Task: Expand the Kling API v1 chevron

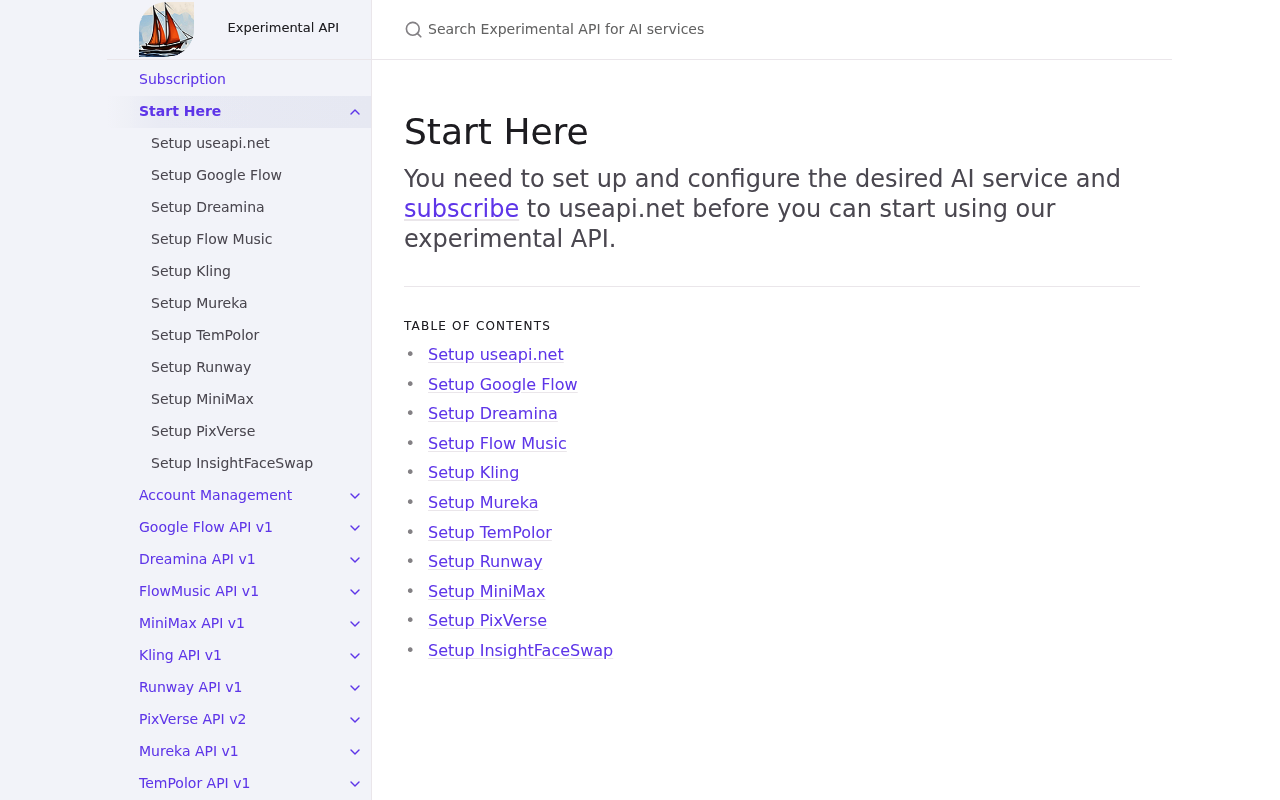Action: [x=355, y=656]
